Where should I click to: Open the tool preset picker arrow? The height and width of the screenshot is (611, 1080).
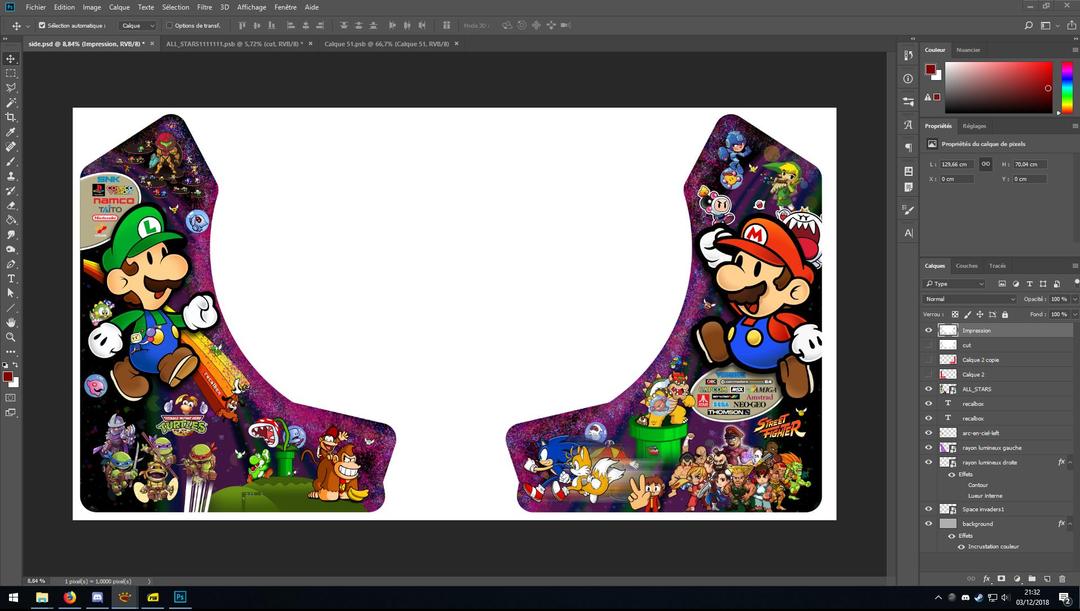[28, 25]
